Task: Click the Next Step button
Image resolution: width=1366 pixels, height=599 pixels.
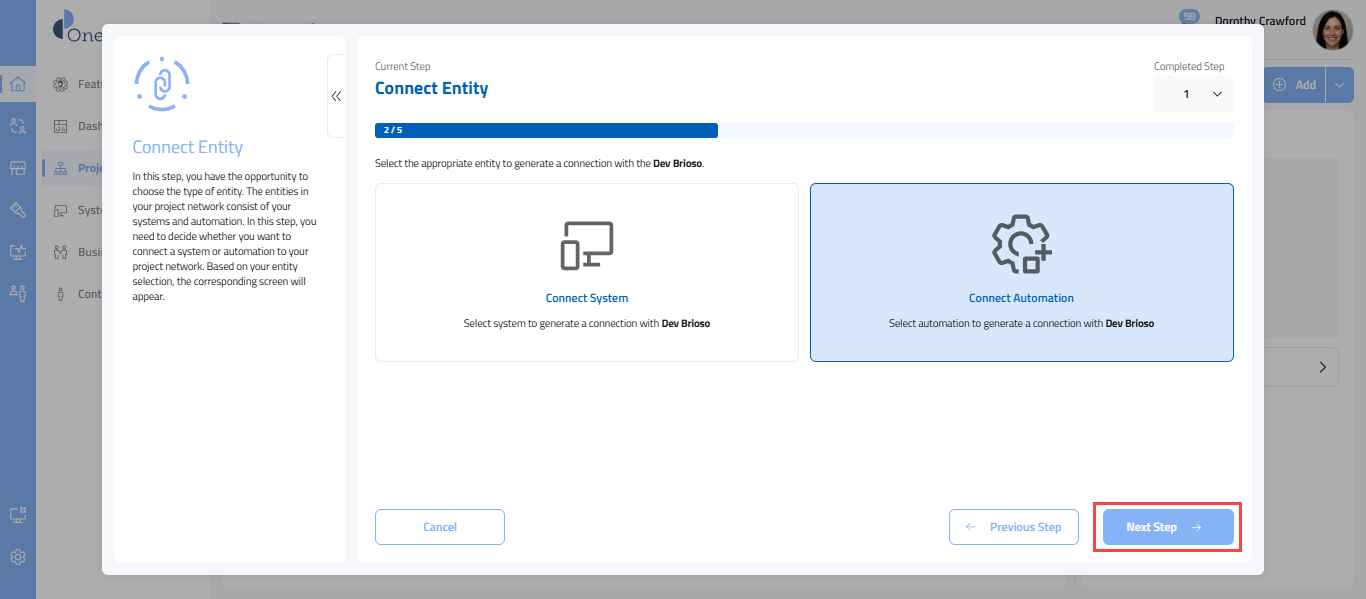Action: click(x=1167, y=527)
